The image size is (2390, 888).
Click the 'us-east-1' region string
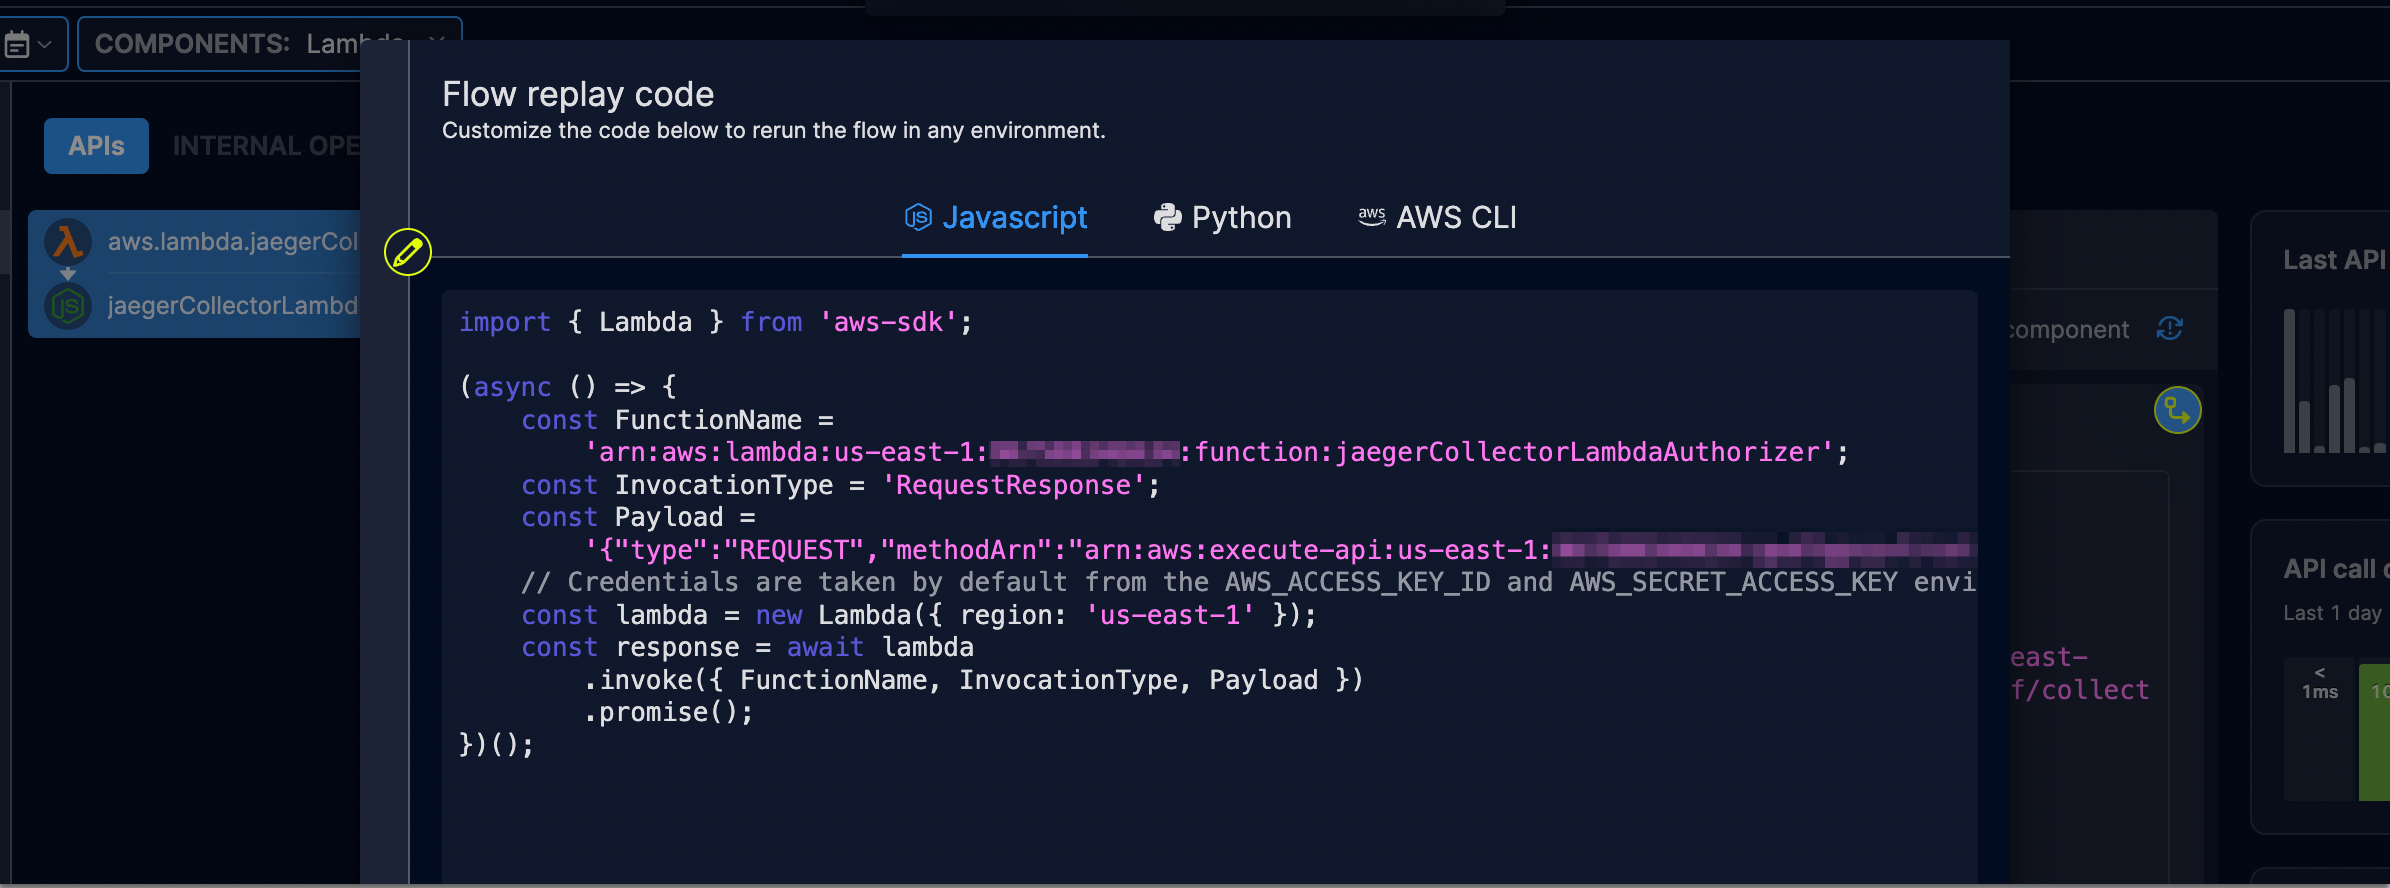[1169, 615]
